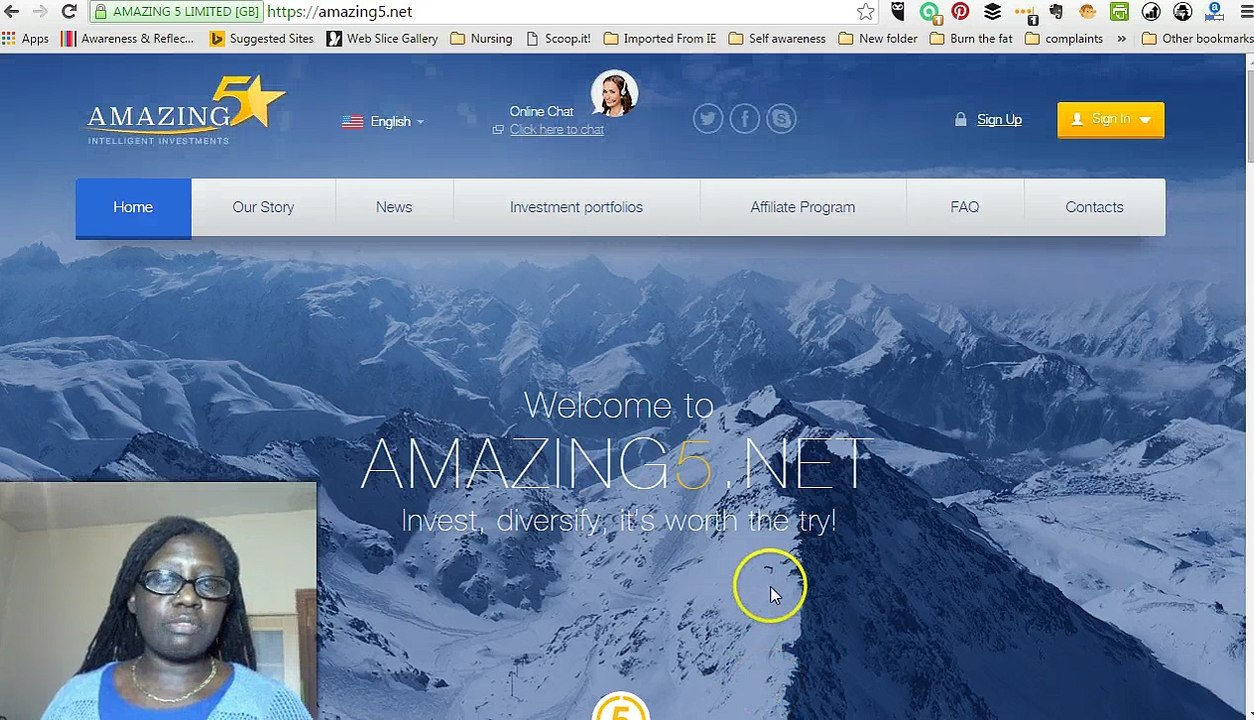
Task: Open the site Facebook icon
Action: pos(745,119)
